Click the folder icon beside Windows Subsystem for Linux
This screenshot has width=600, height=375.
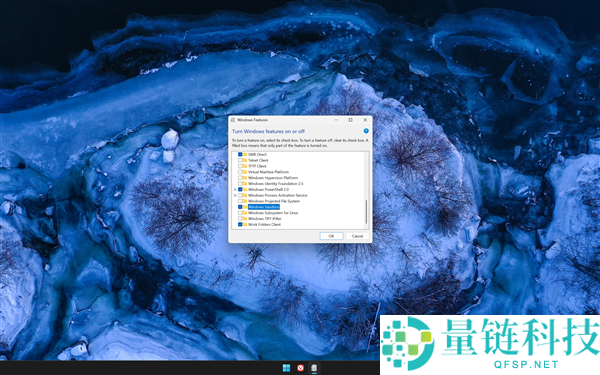tap(245, 213)
